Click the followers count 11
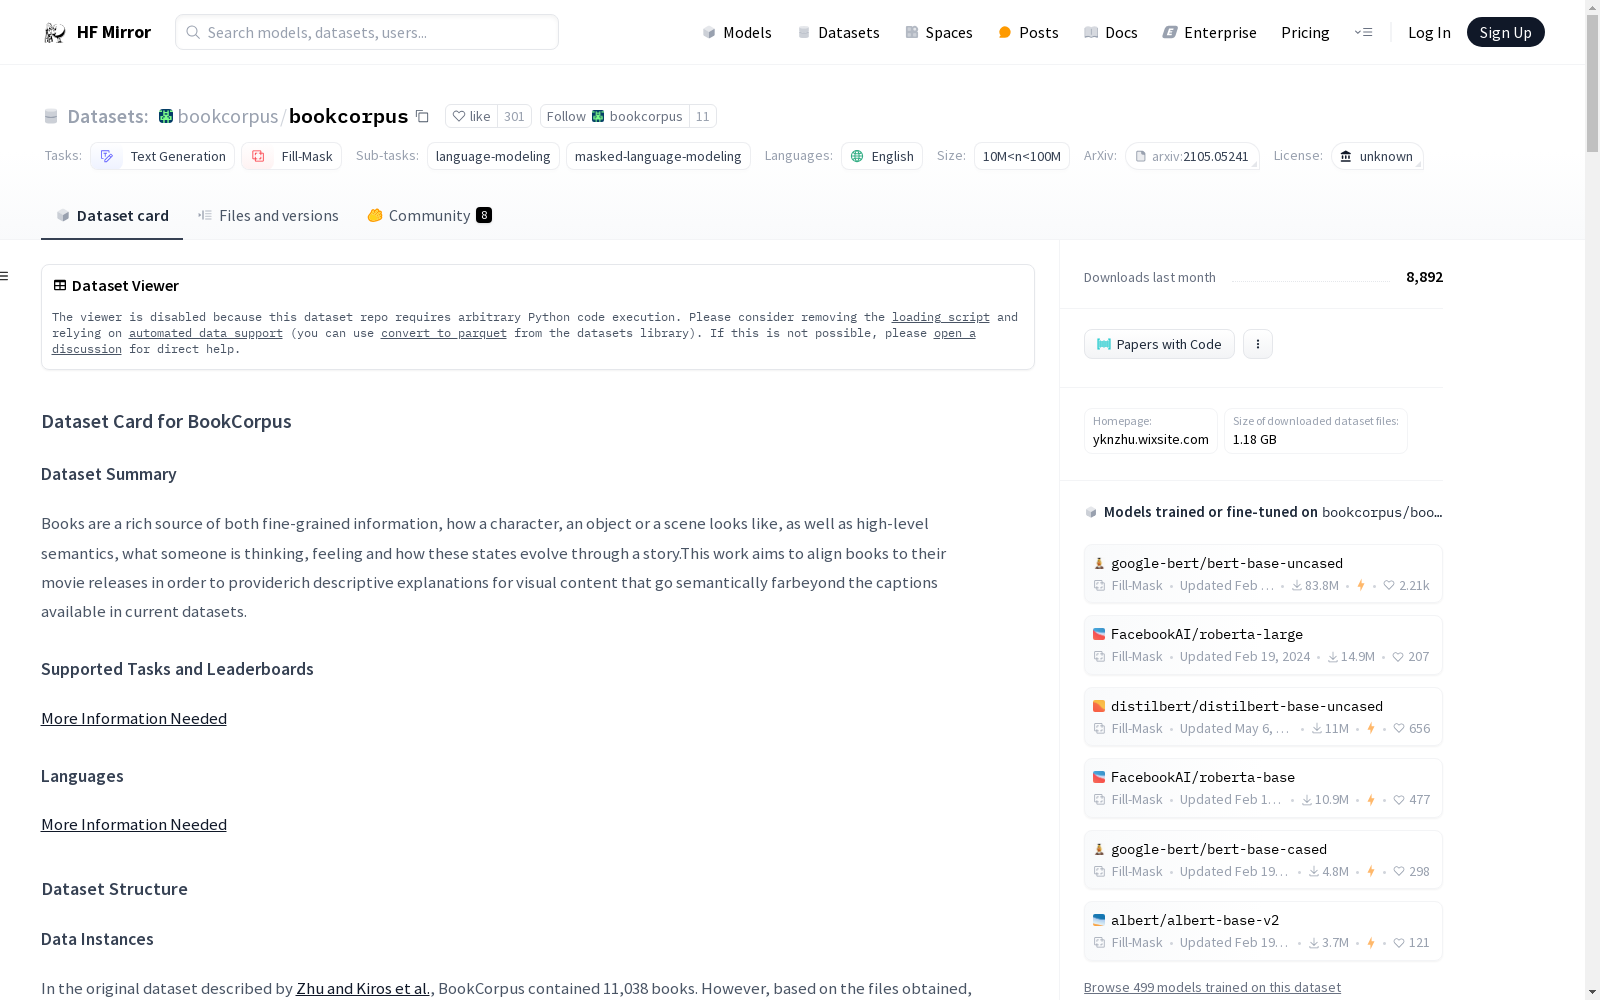1600x1000 pixels. pos(702,116)
